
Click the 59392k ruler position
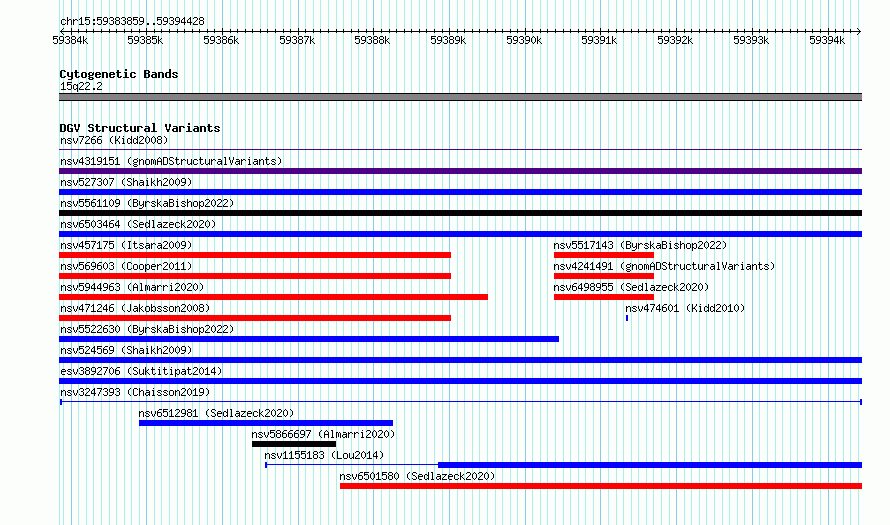tap(675, 40)
